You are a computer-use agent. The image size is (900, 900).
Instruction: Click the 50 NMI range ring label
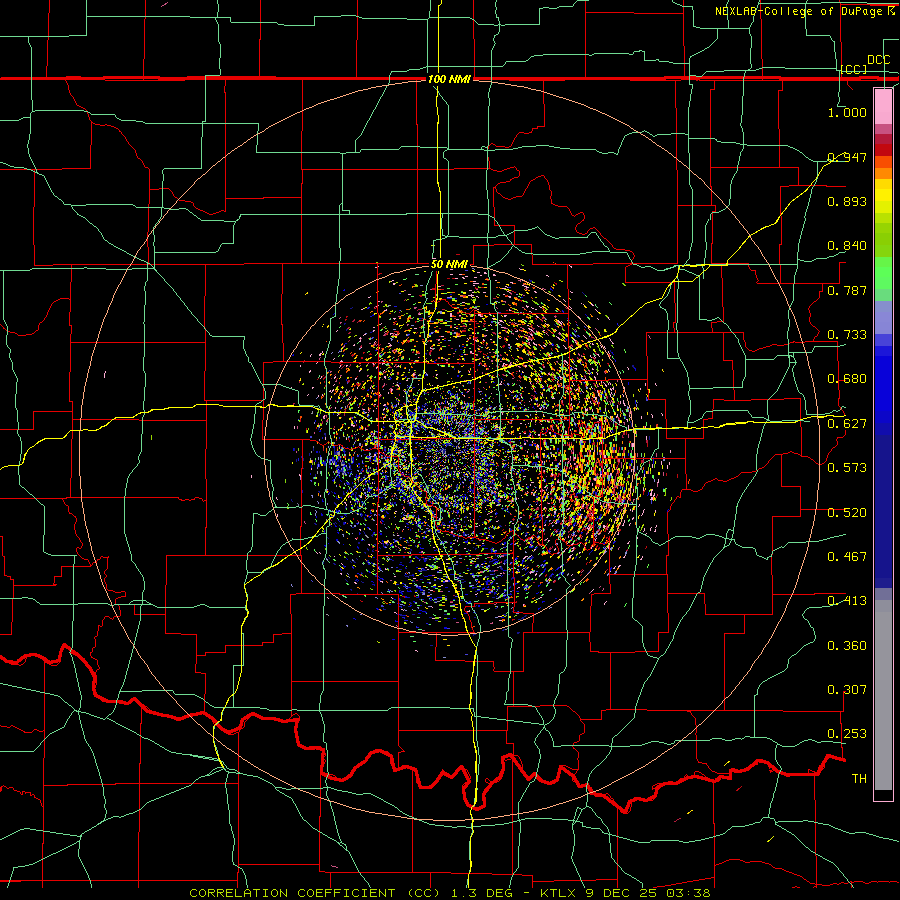tap(449, 265)
